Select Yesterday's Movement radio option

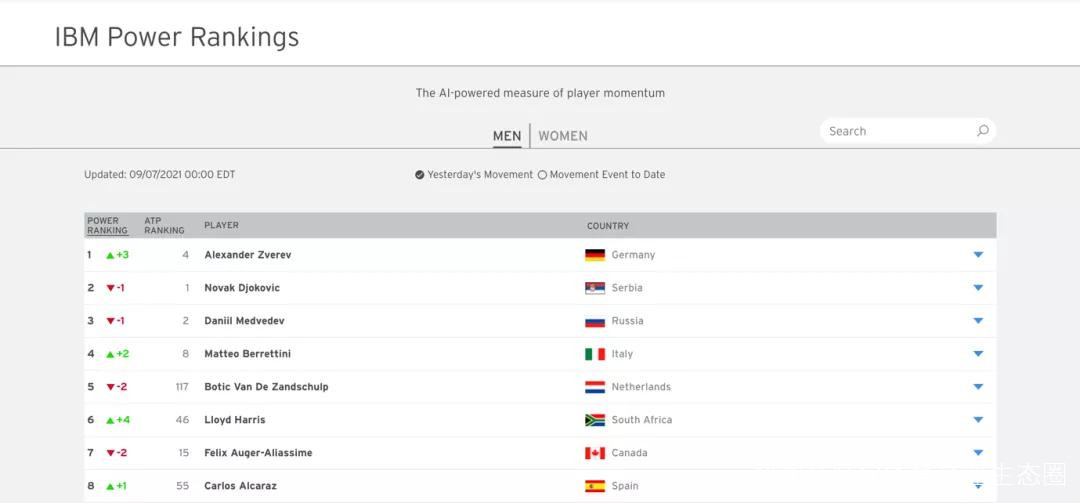tap(420, 175)
